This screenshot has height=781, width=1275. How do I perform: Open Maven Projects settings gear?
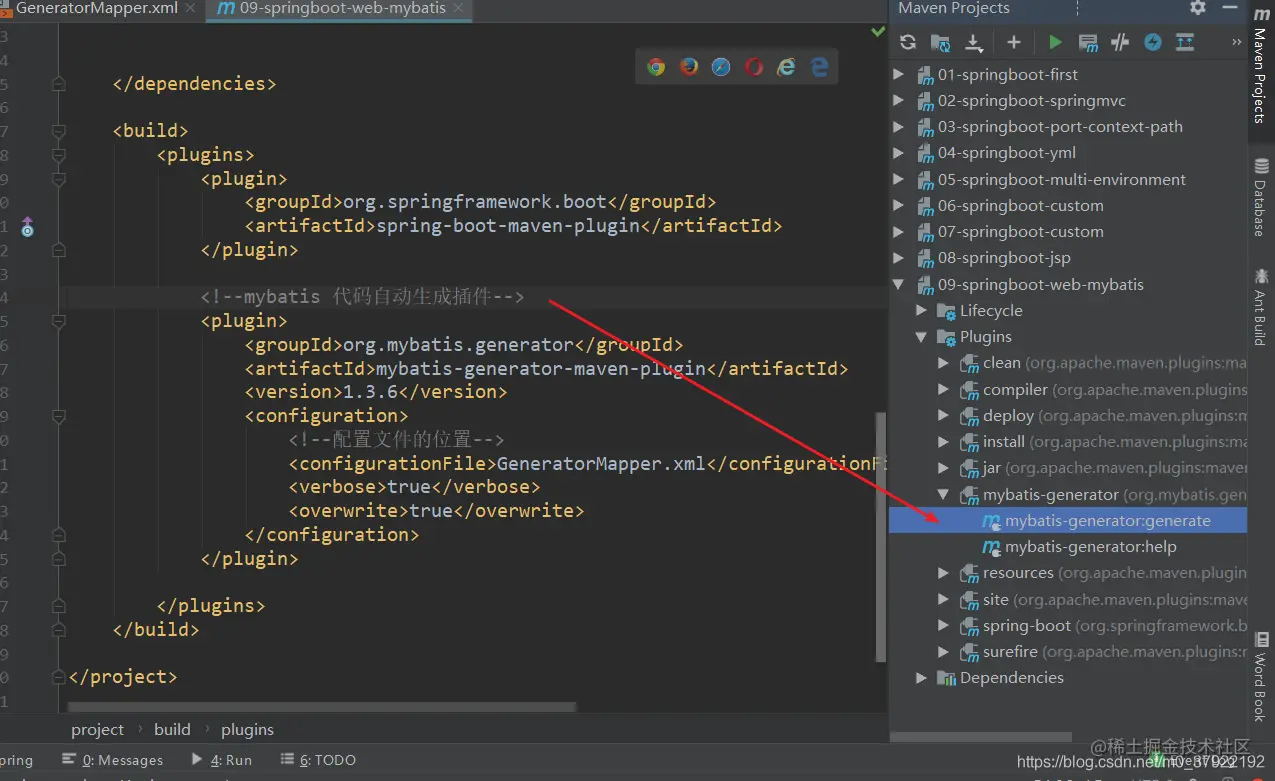coord(1198,8)
